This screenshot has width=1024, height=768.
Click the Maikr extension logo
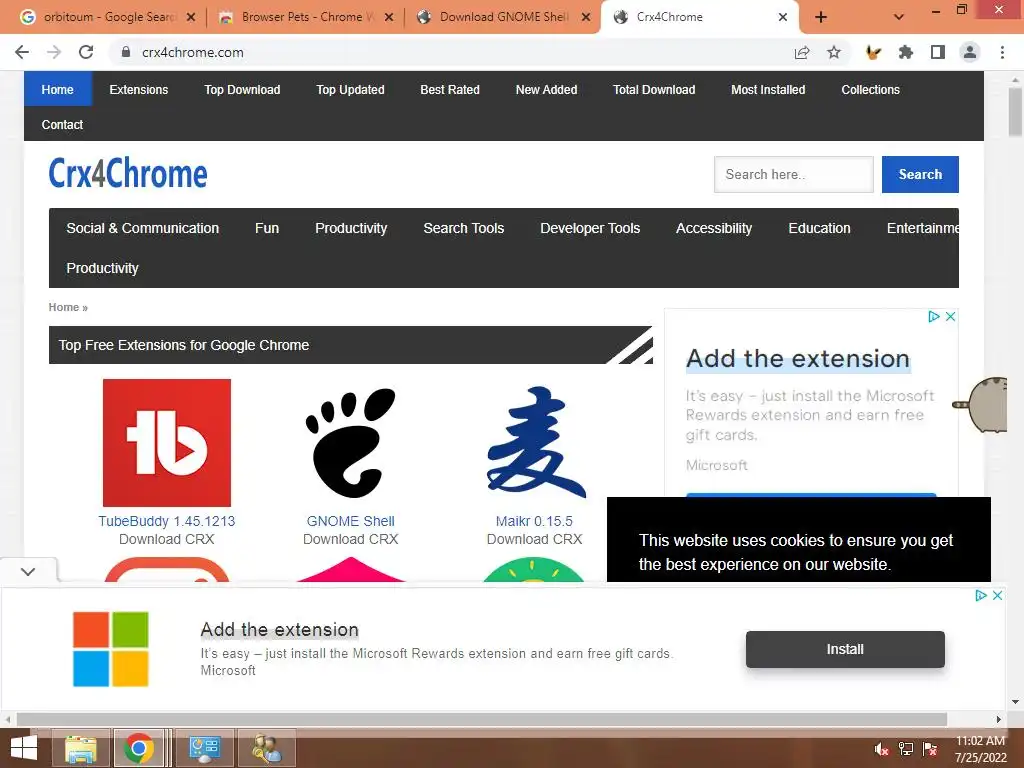coord(536,441)
